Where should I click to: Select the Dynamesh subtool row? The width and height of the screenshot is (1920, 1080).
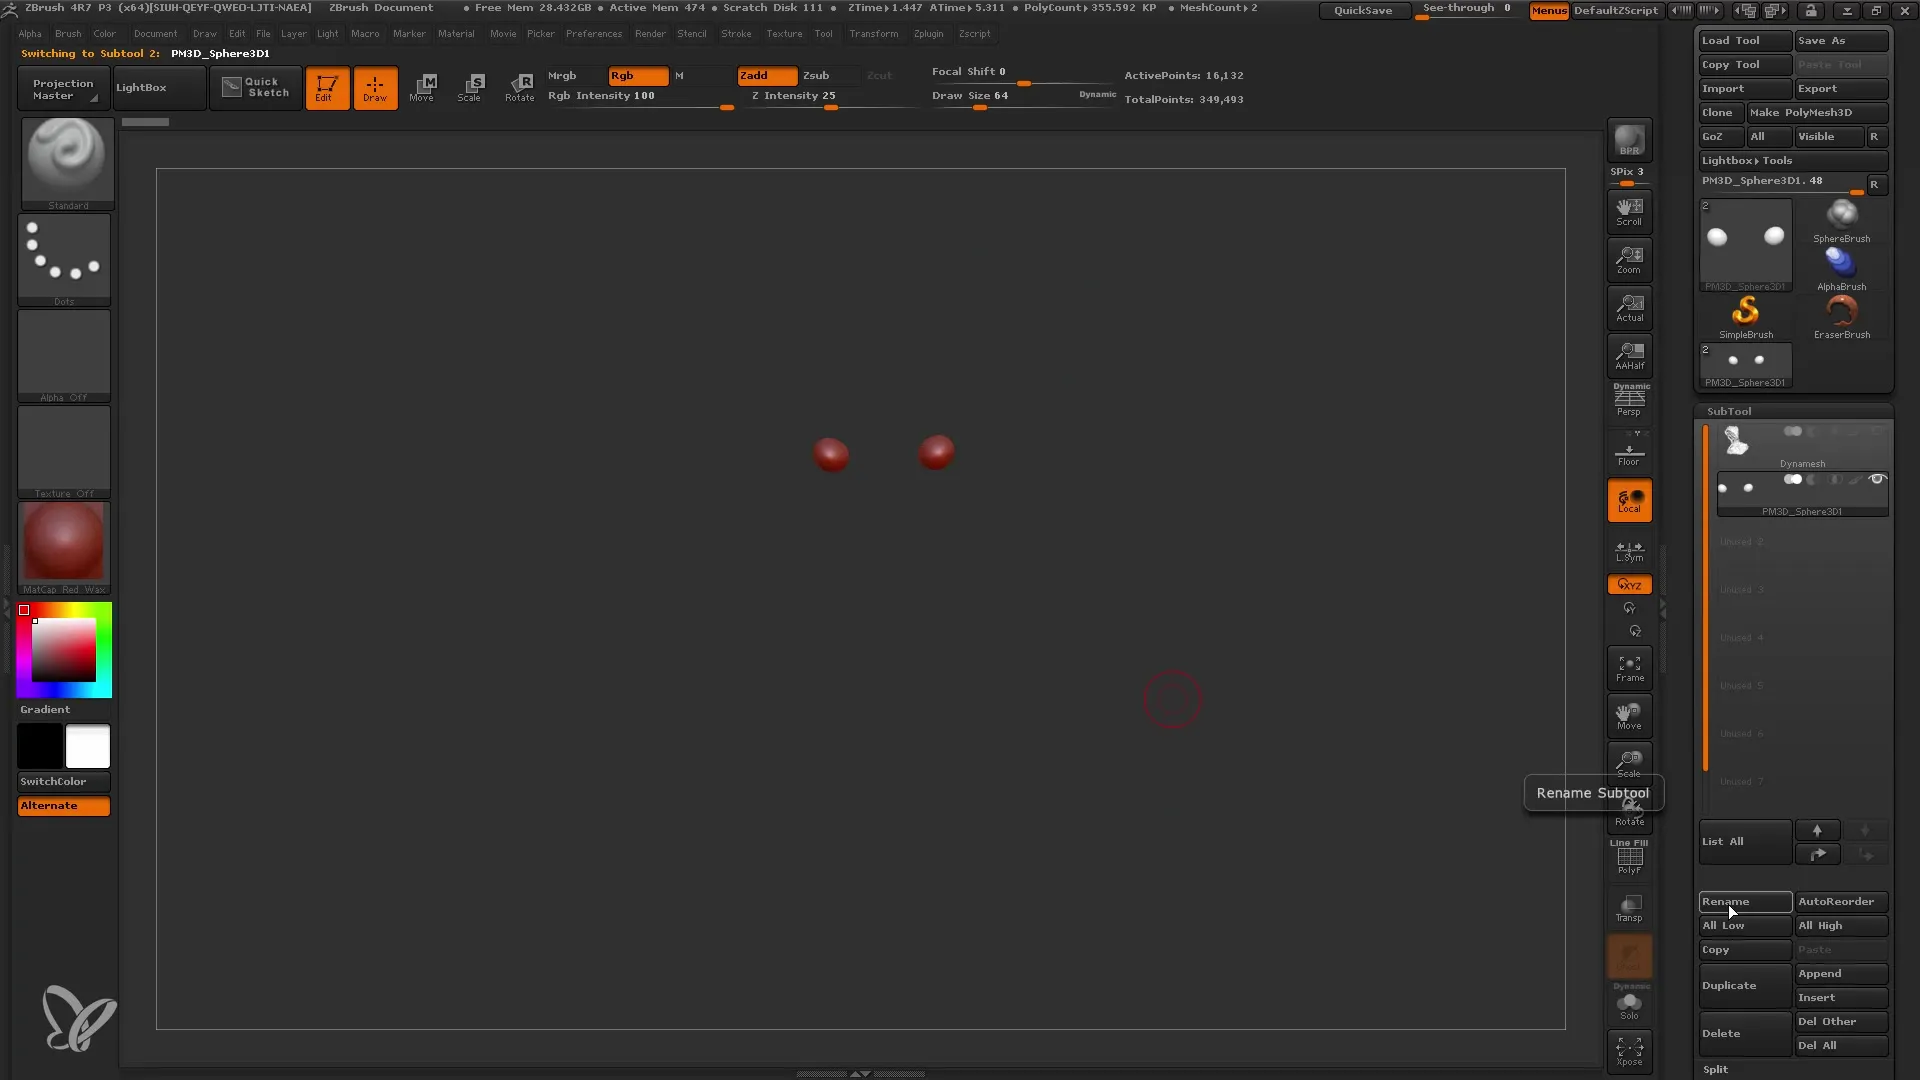pos(1802,447)
